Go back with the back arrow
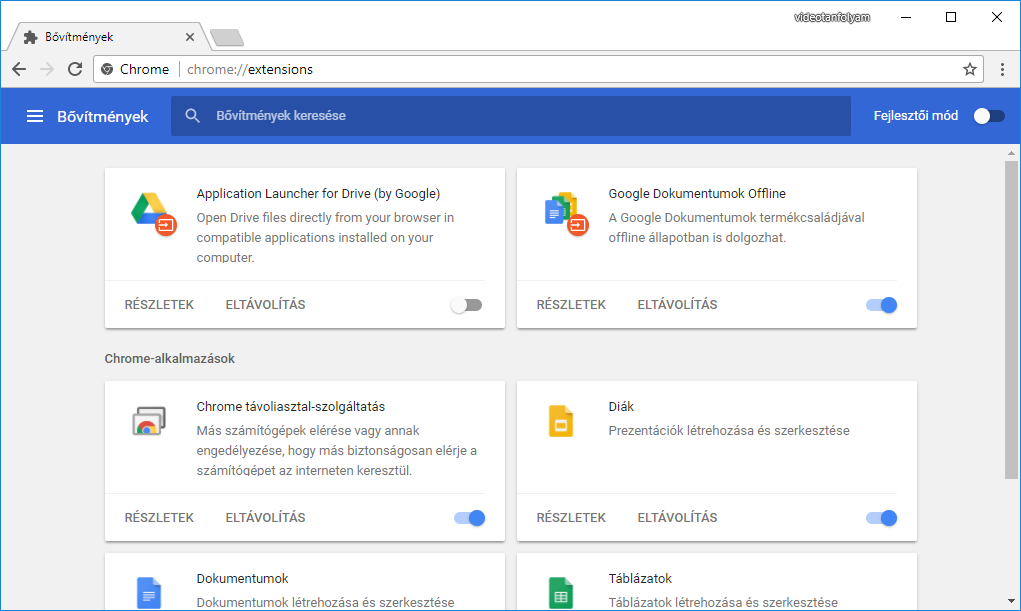1021x611 pixels. [x=19, y=69]
